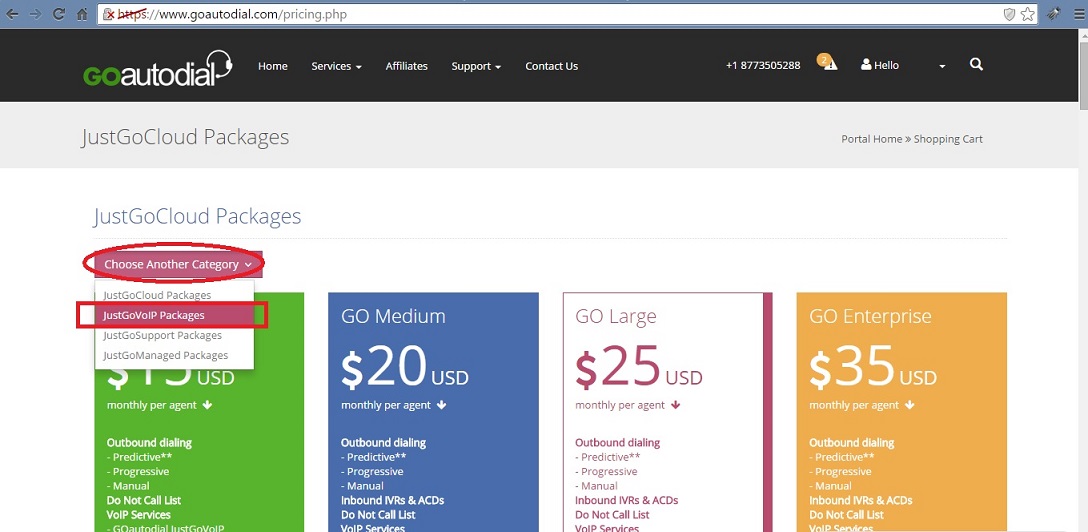Click the down arrow under GO Enterprise price
The height and width of the screenshot is (532, 1088).
pos(910,405)
